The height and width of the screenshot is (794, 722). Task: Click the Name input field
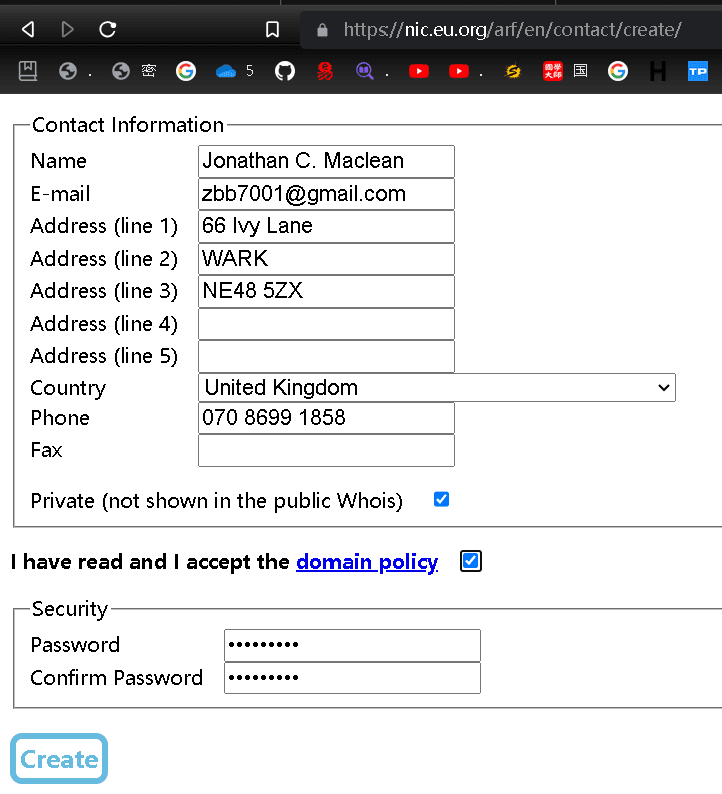326,161
